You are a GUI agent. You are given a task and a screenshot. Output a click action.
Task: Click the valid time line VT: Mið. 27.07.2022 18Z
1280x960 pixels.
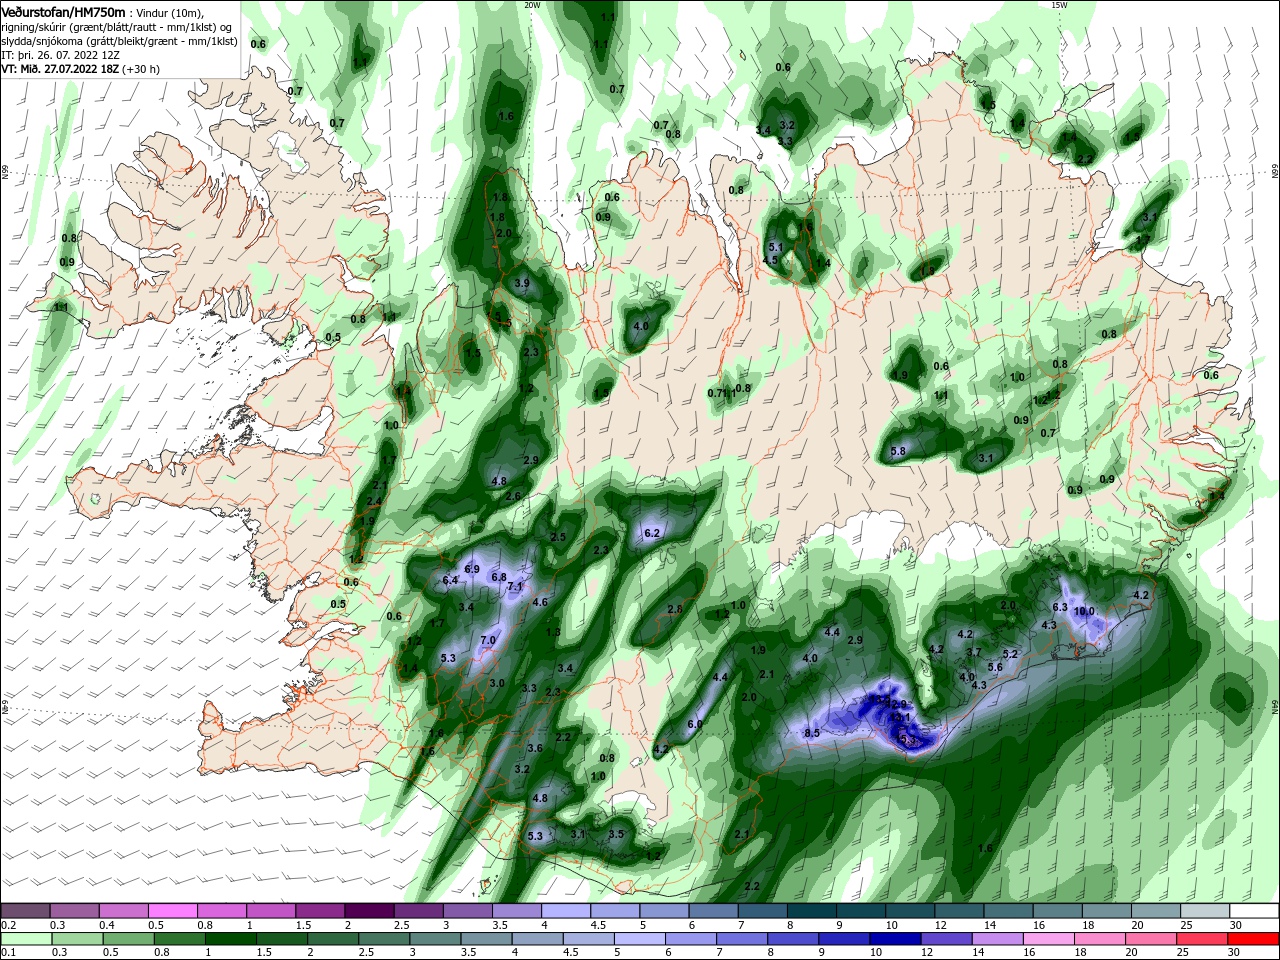click(60, 69)
